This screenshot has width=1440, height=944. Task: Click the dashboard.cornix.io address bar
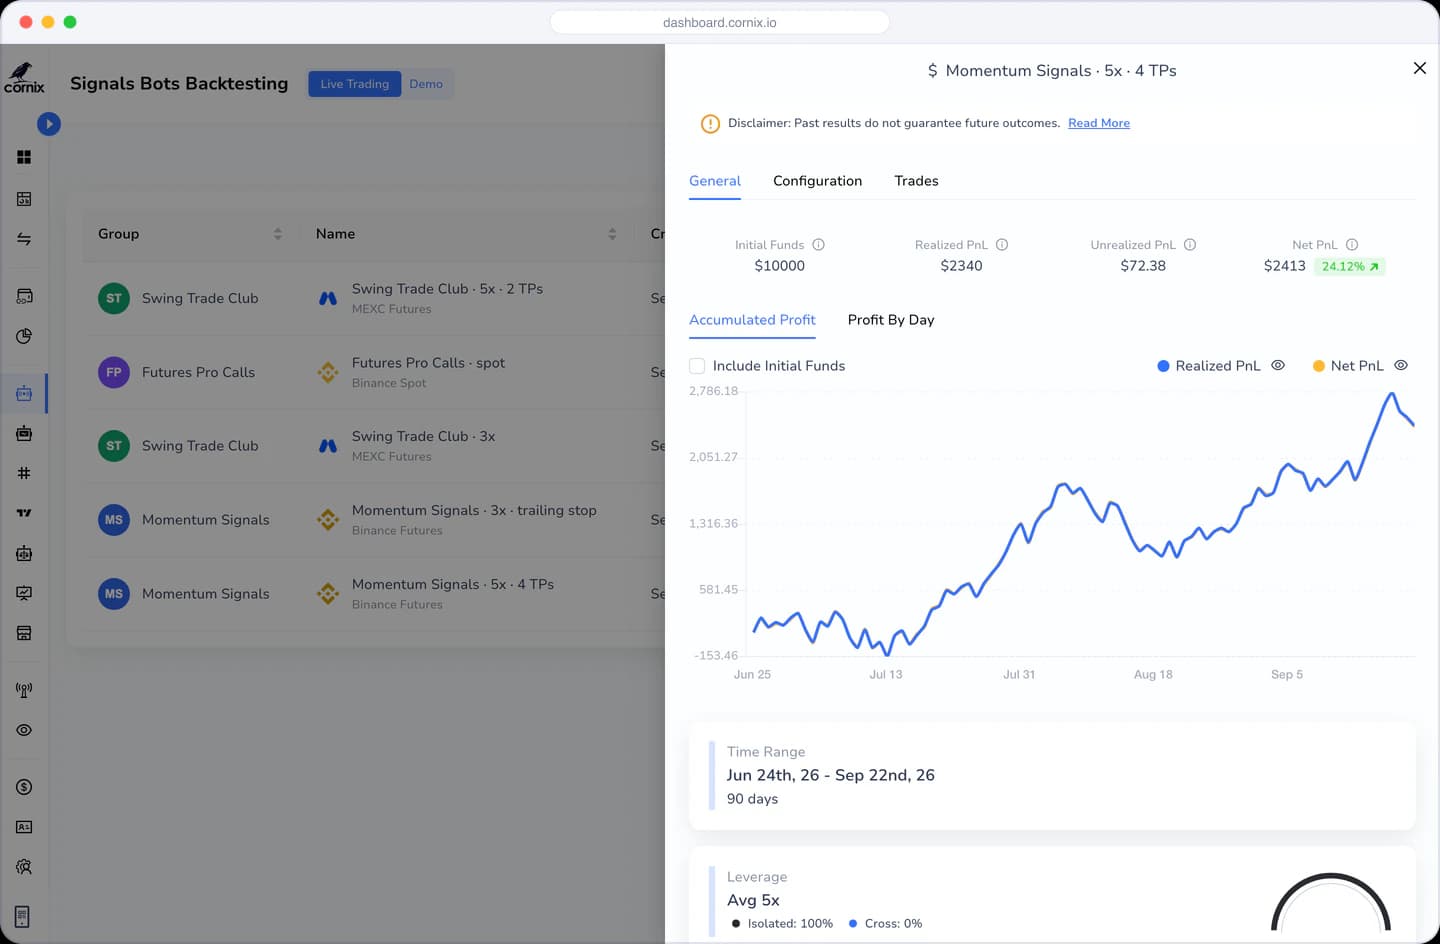pos(720,22)
